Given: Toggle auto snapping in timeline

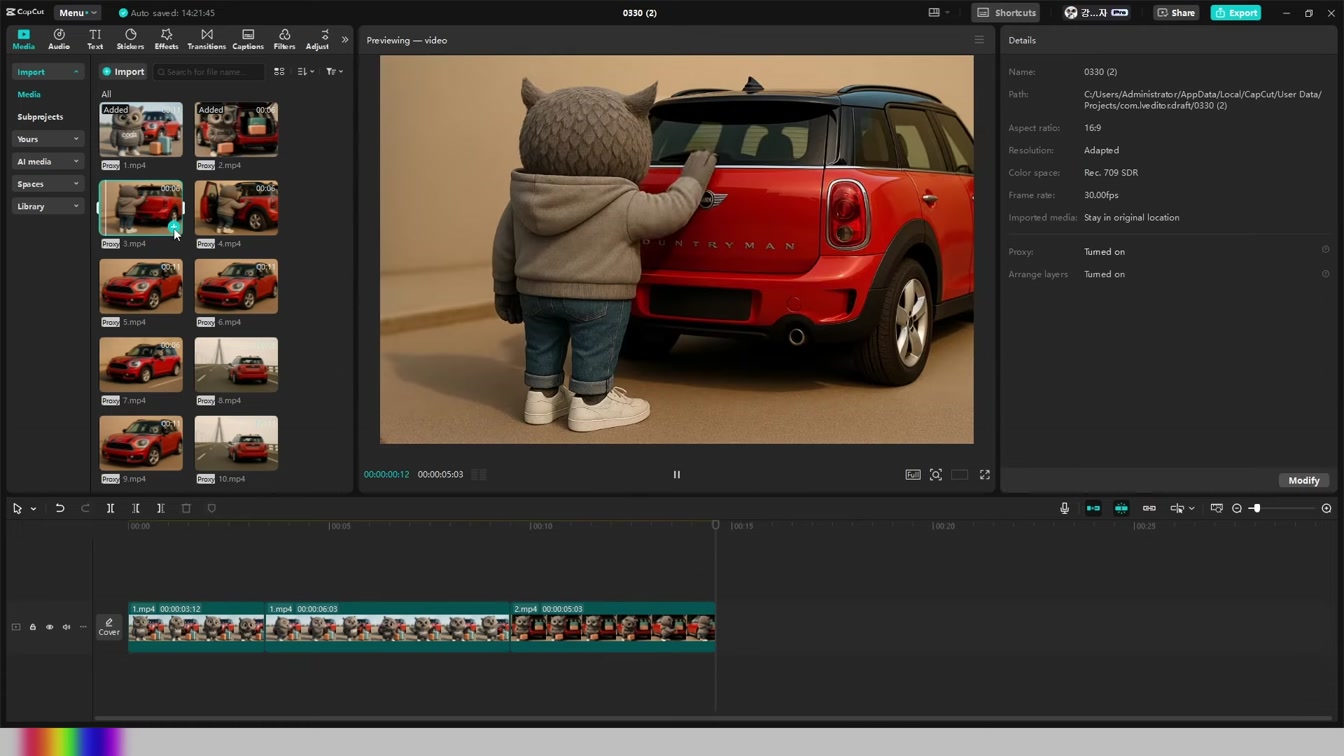Looking at the screenshot, I should (1121, 508).
